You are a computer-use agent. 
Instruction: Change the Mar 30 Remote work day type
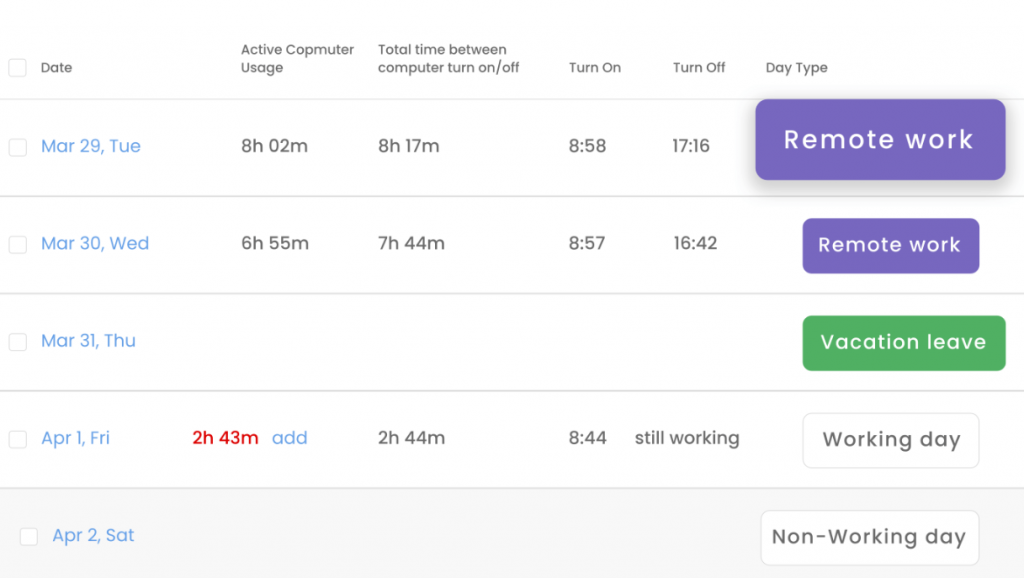pyautogui.click(x=890, y=245)
